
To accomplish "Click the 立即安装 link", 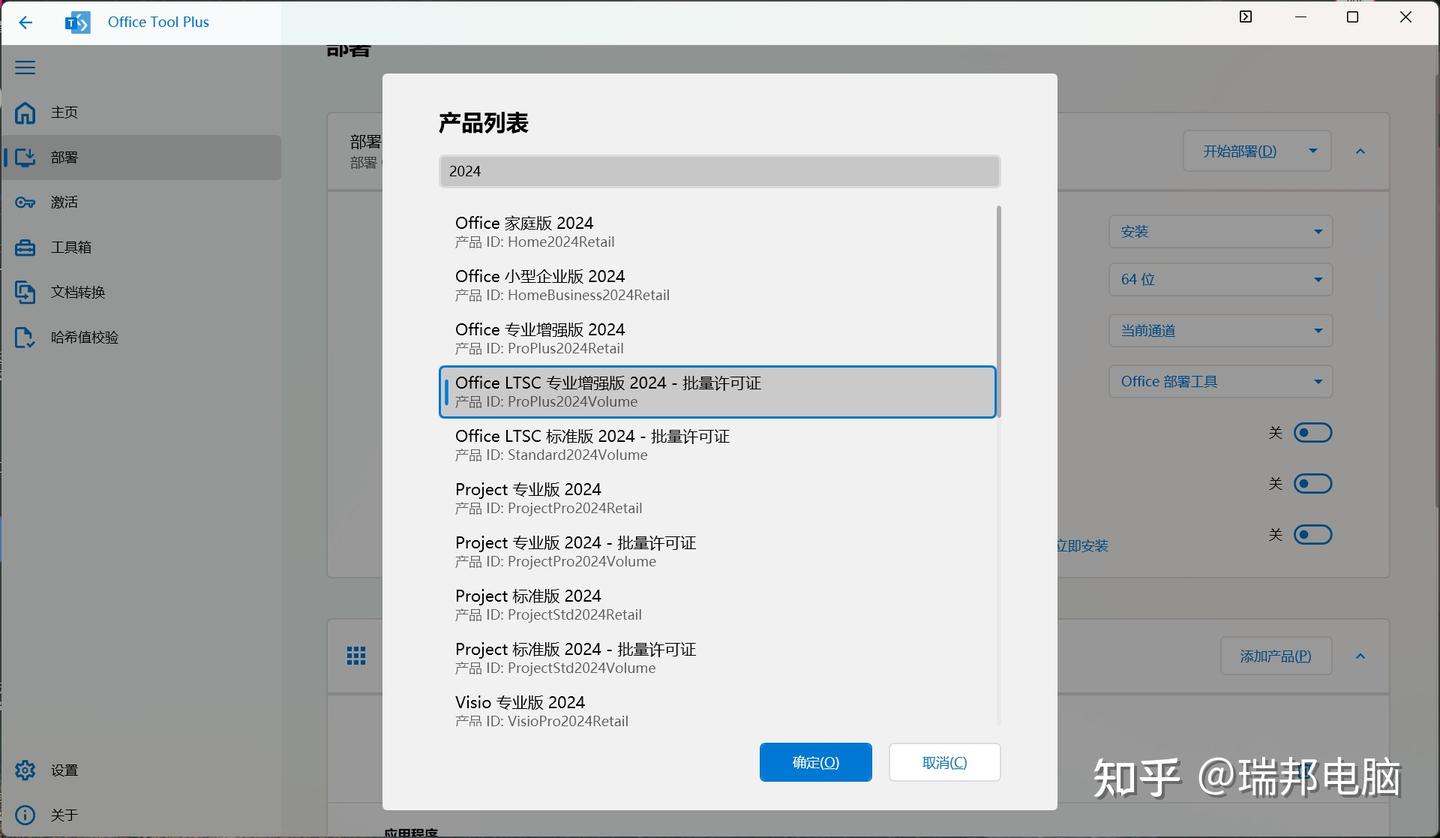I will tap(1083, 546).
